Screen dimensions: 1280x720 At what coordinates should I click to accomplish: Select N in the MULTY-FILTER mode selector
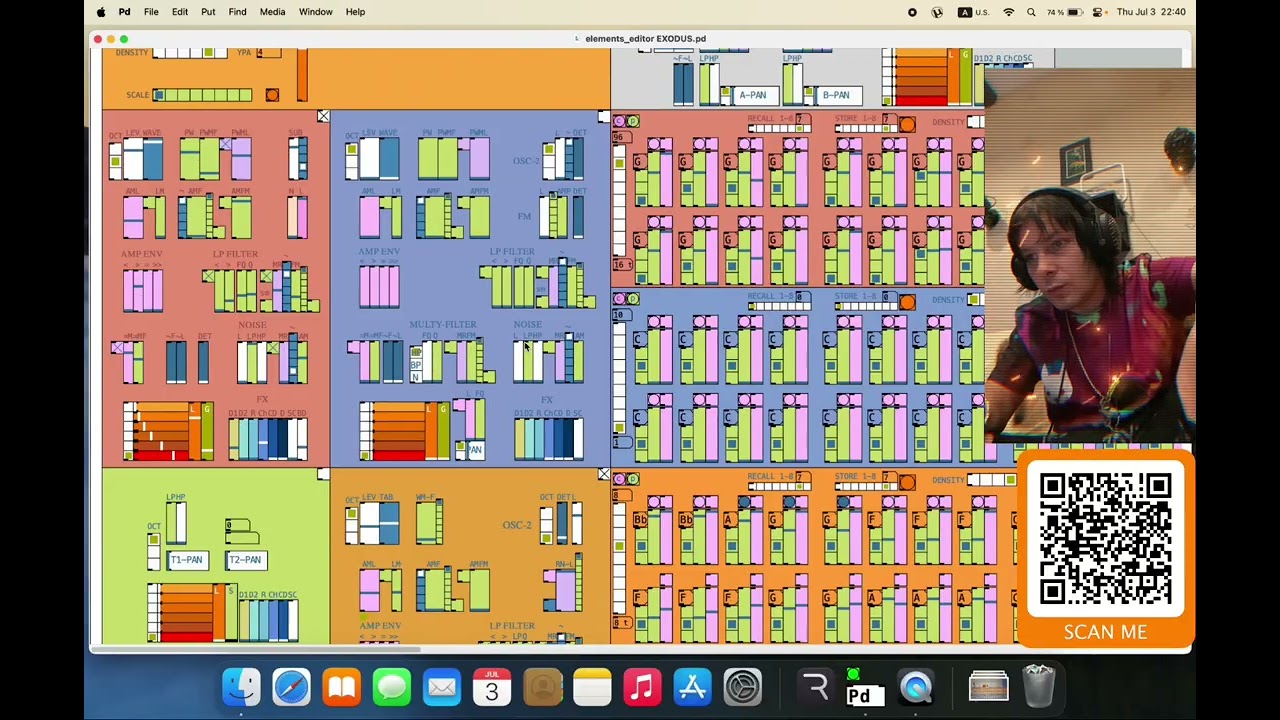(416, 376)
